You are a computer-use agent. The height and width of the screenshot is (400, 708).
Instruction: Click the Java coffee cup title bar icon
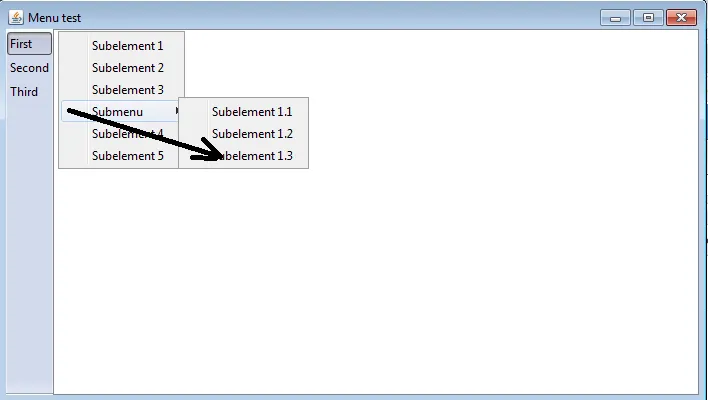coord(16,18)
